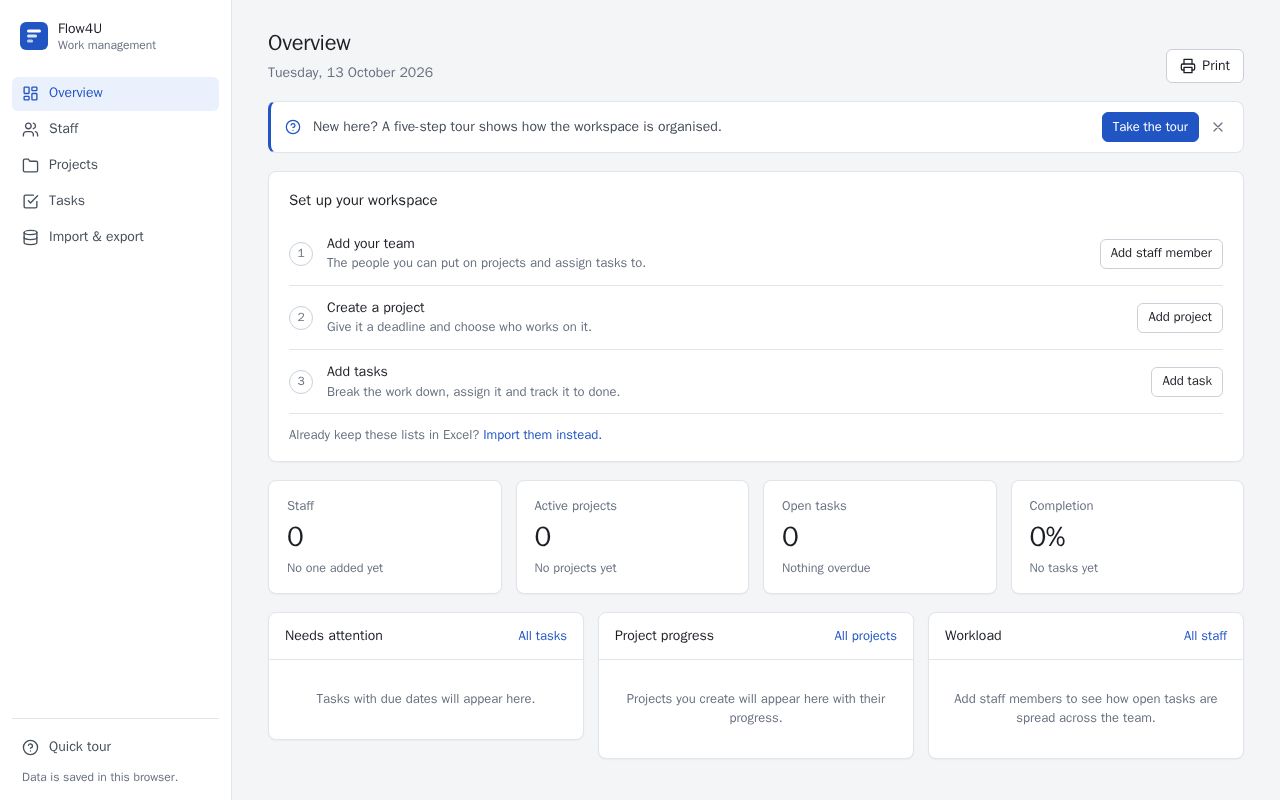Dismiss the tour banner with the X
Image resolution: width=1280 pixels, height=800 pixels.
(1218, 127)
